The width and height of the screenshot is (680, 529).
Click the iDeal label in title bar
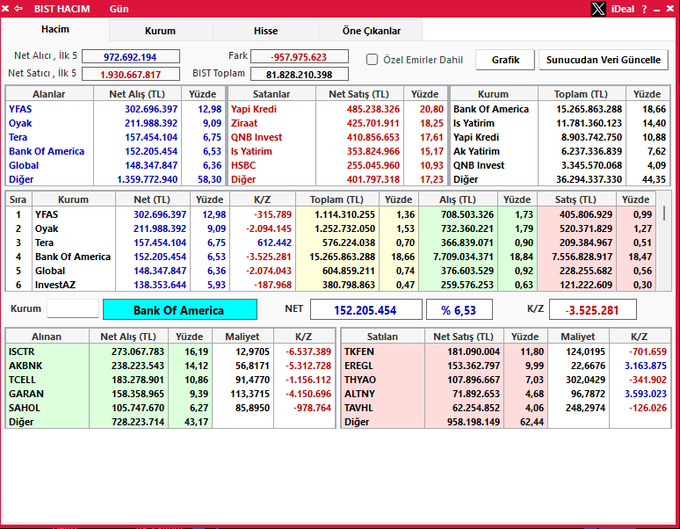pyautogui.click(x=622, y=9)
